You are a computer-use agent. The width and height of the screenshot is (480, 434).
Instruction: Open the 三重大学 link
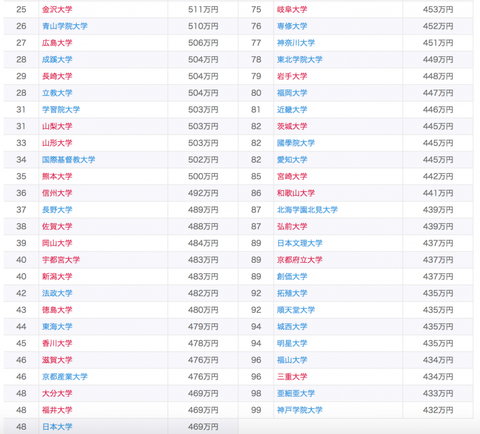(292, 376)
